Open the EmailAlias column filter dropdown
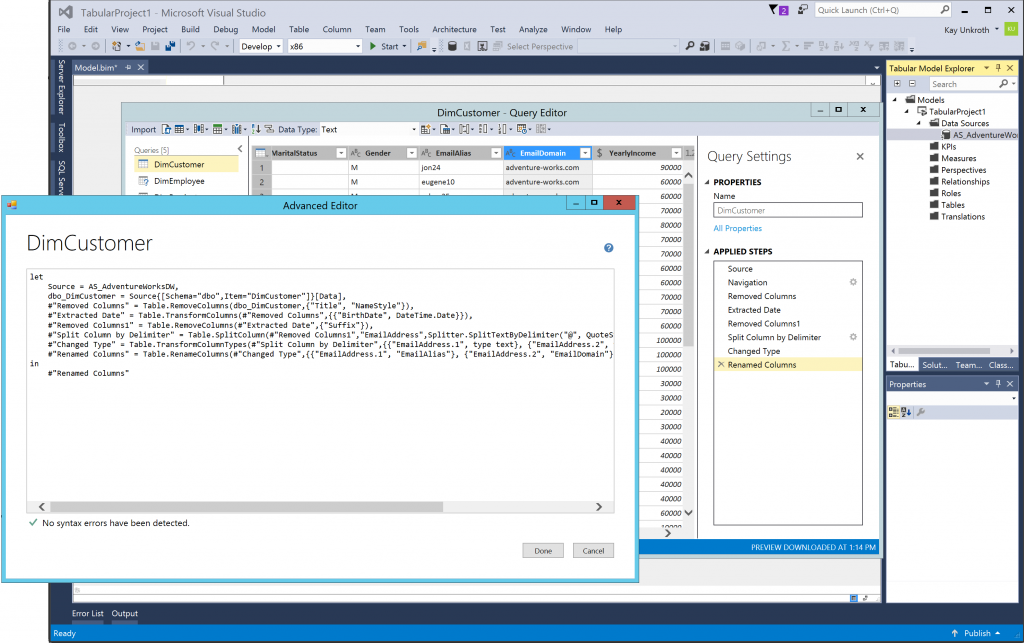The height and width of the screenshot is (643, 1024). point(496,153)
